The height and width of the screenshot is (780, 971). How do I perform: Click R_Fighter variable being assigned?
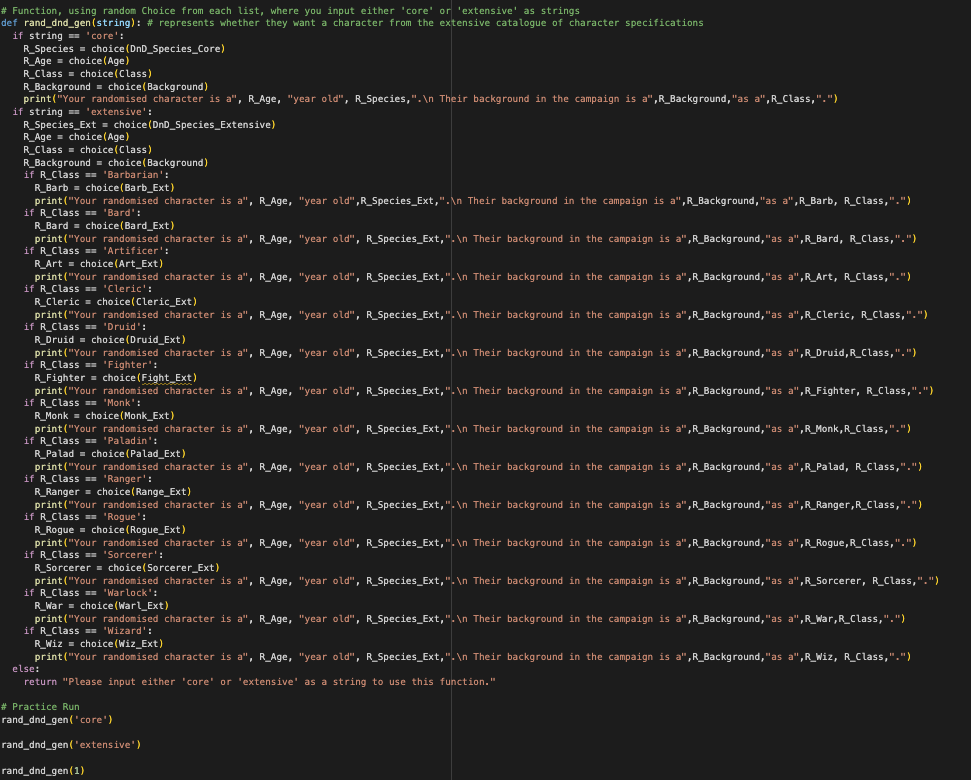click(60, 378)
